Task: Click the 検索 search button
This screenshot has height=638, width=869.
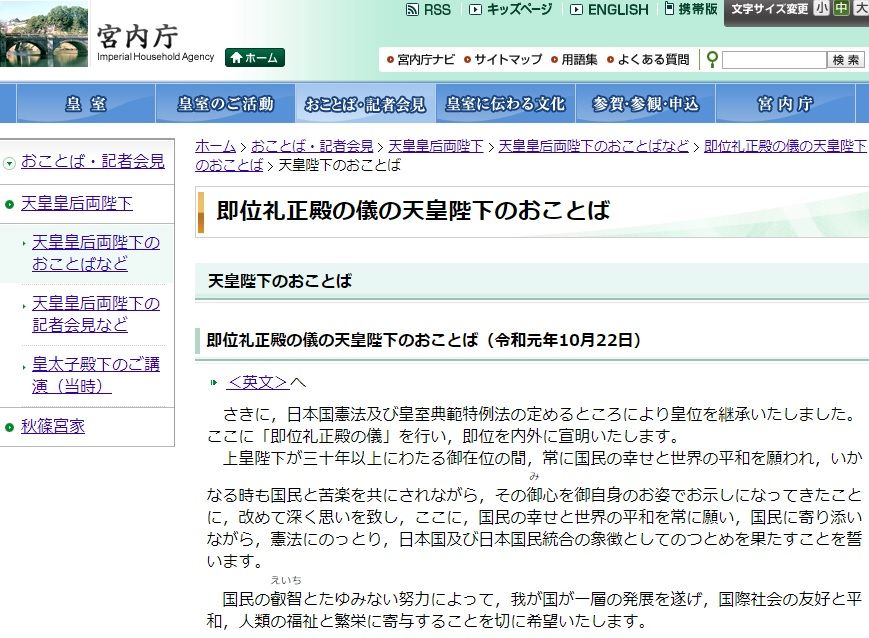Action: [x=846, y=60]
